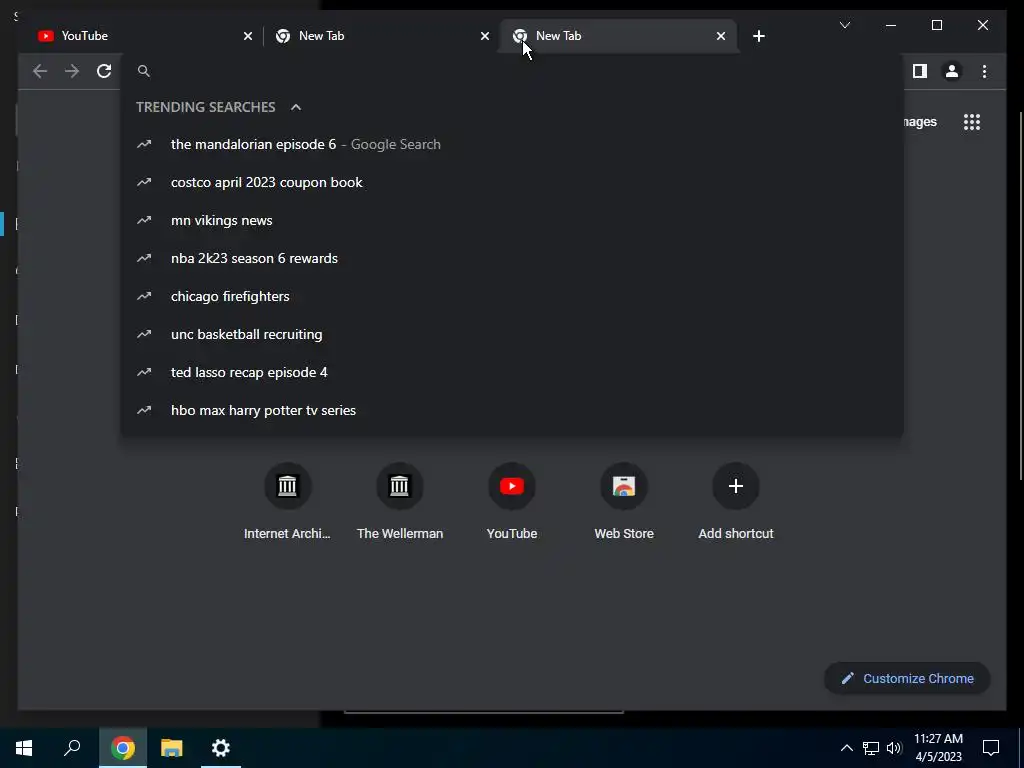
Task: Open the Windows Start menu
Action: [x=24, y=748]
